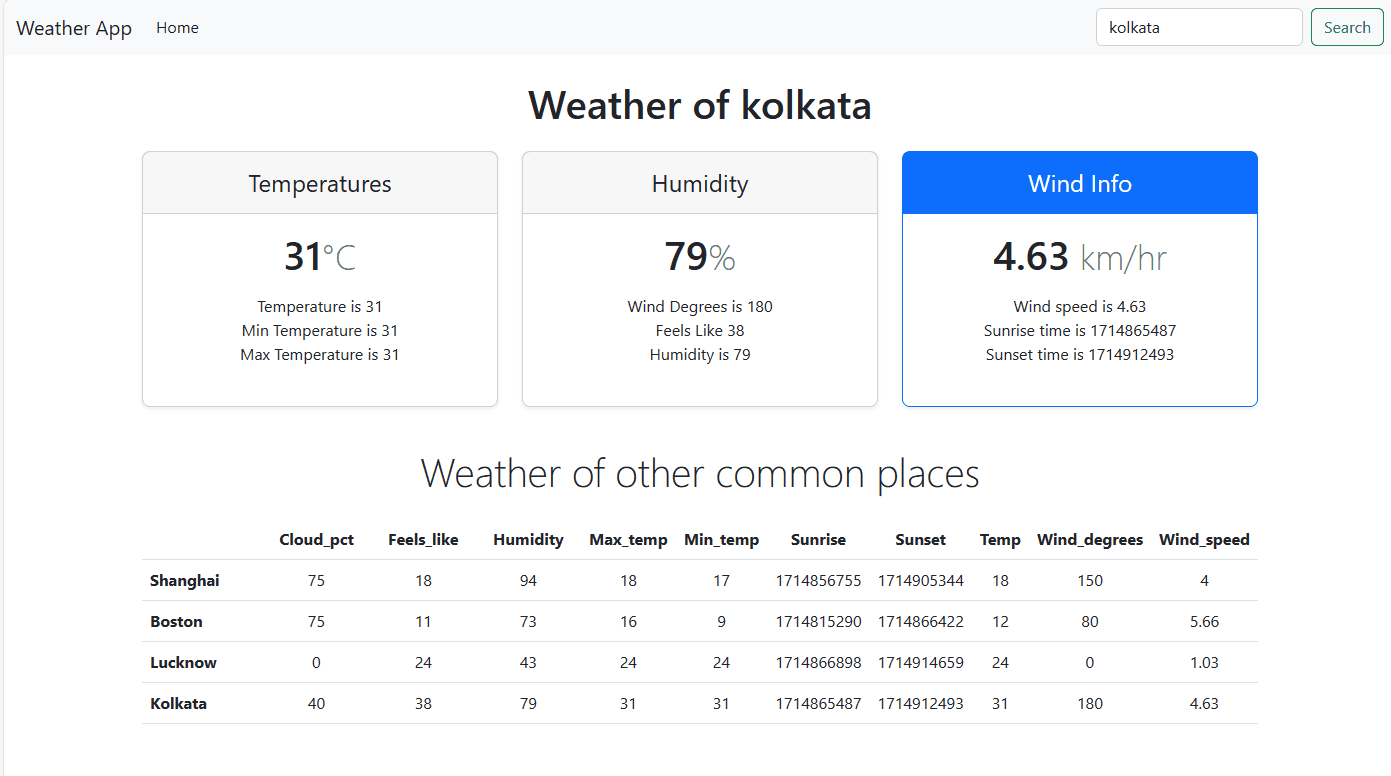Click the Boston row header

(x=177, y=622)
